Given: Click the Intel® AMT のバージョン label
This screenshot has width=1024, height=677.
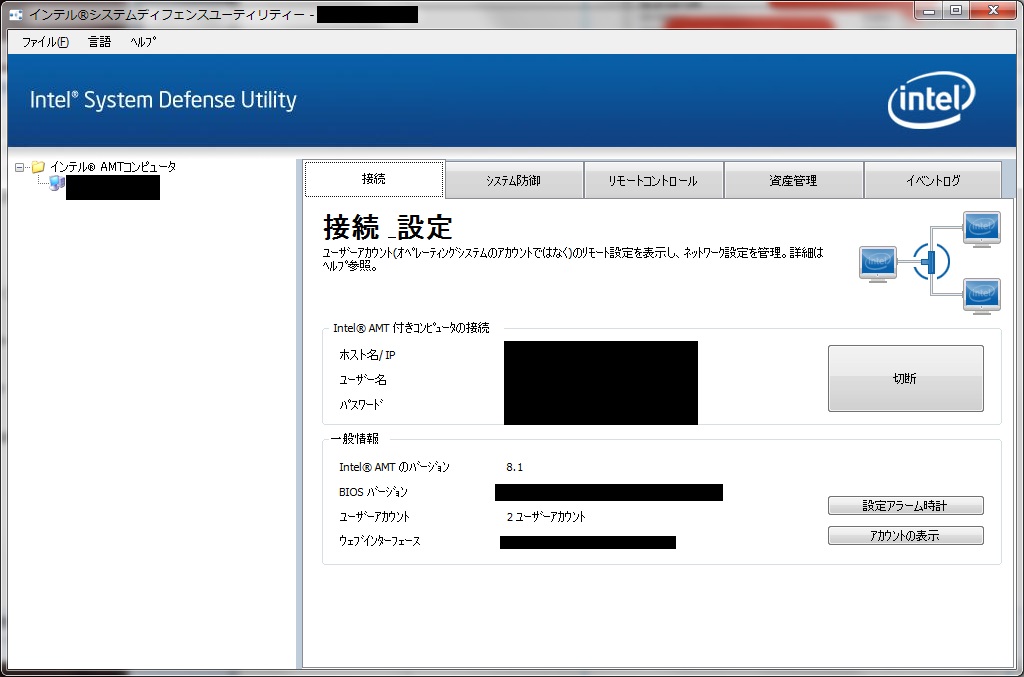Looking at the screenshot, I should click(x=394, y=467).
